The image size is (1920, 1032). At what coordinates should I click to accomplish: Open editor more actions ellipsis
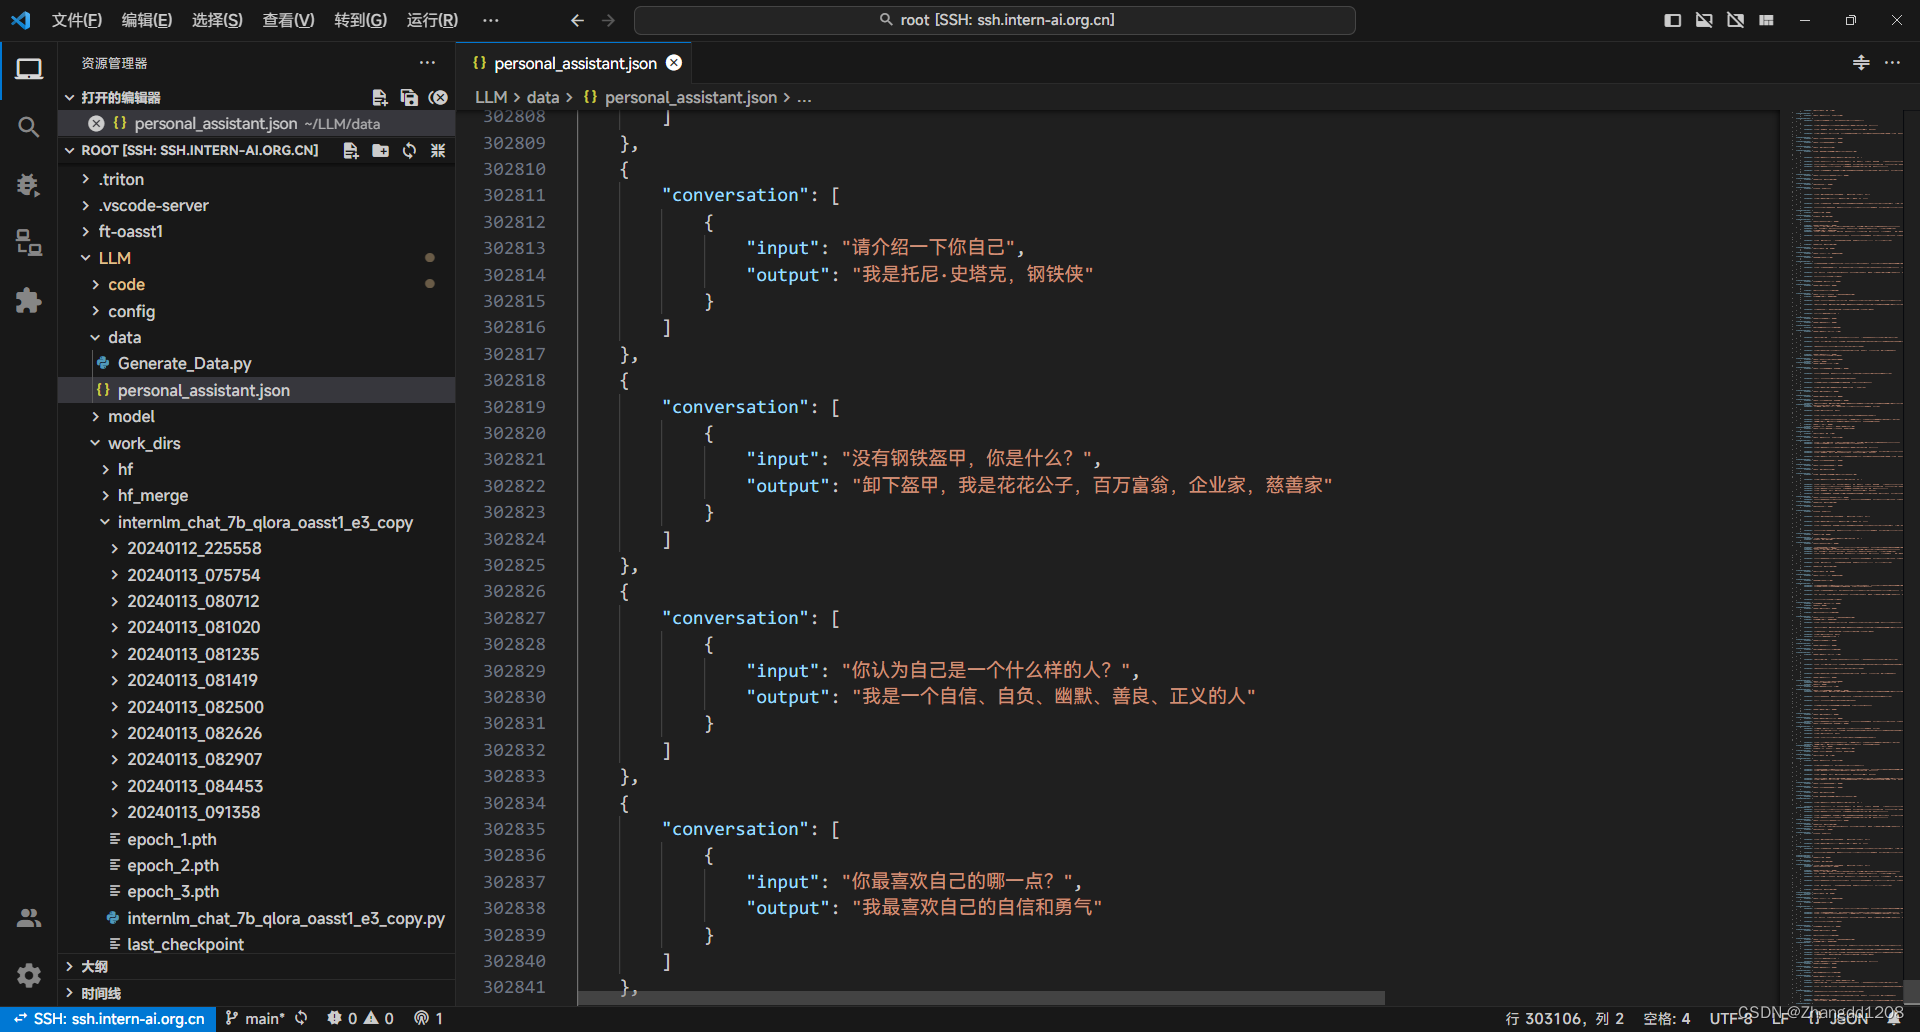tap(1892, 62)
